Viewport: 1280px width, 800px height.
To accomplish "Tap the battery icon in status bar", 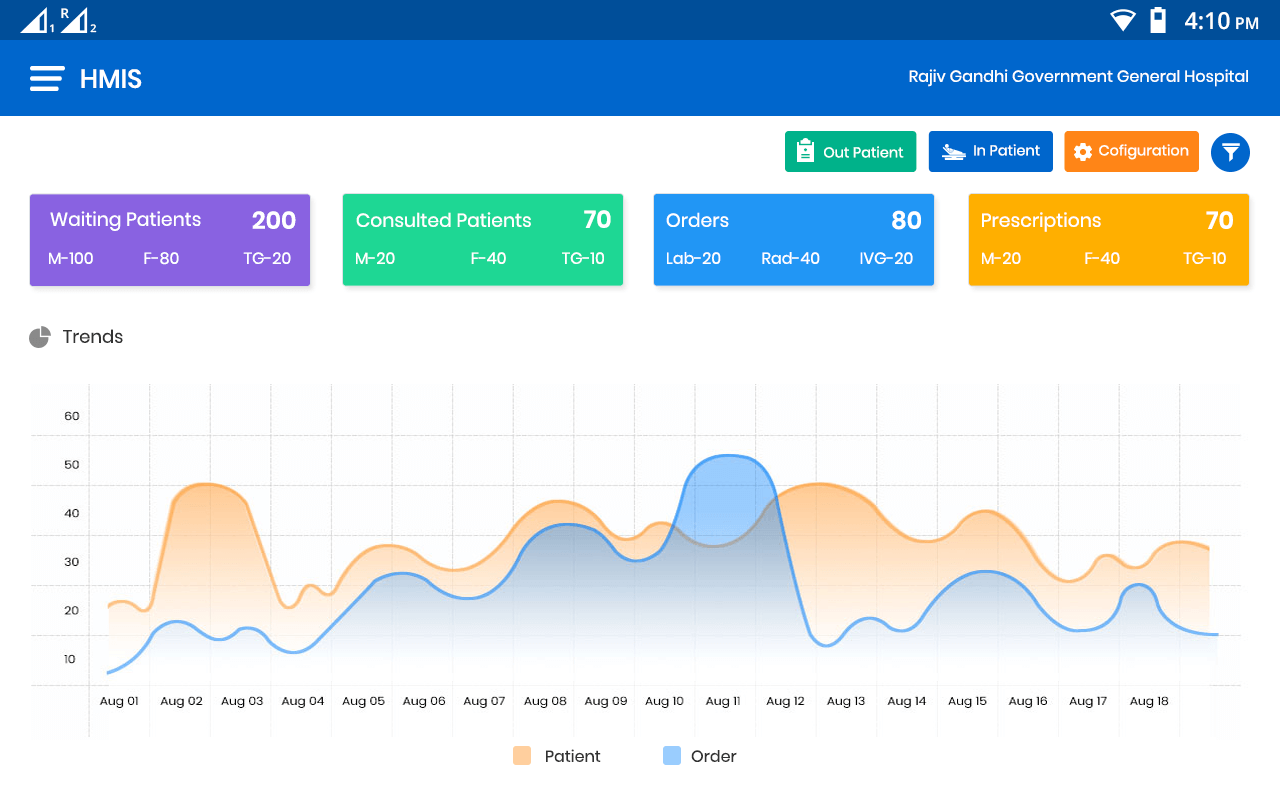I will (1158, 20).
